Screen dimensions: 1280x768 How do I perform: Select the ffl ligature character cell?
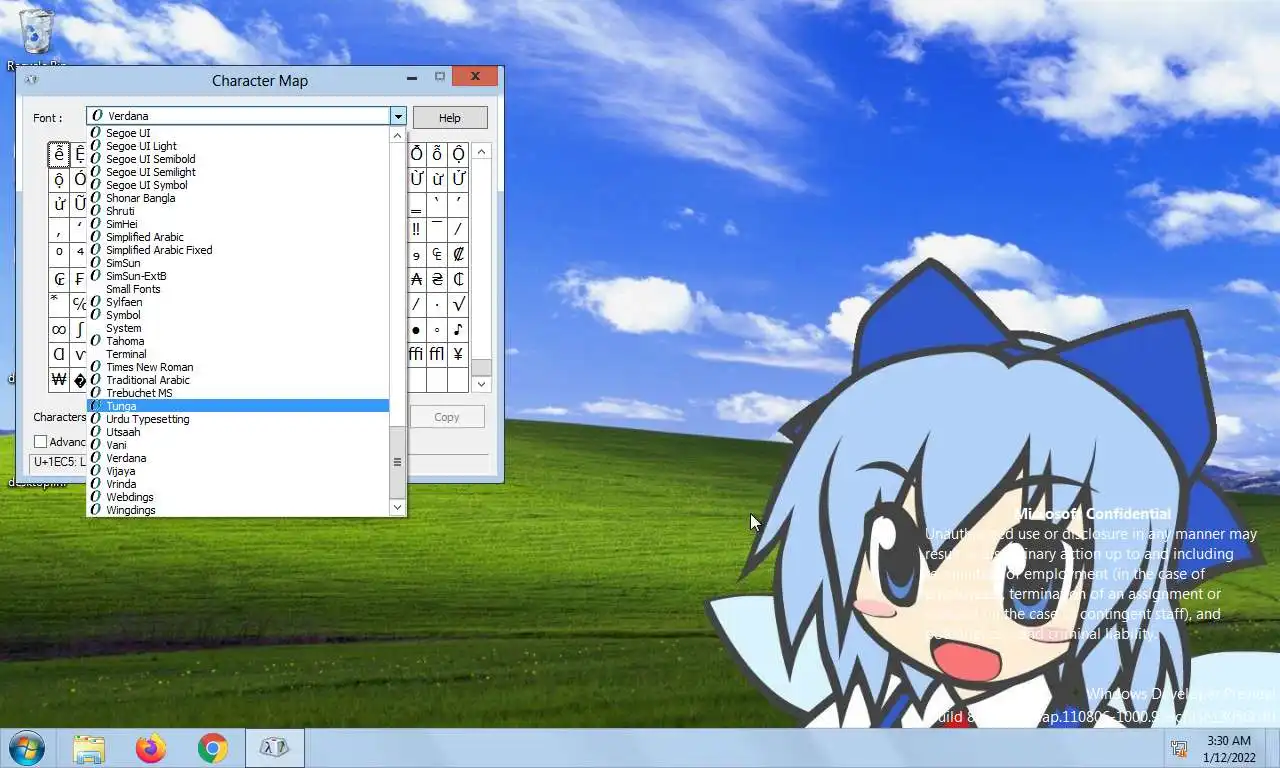point(437,354)
